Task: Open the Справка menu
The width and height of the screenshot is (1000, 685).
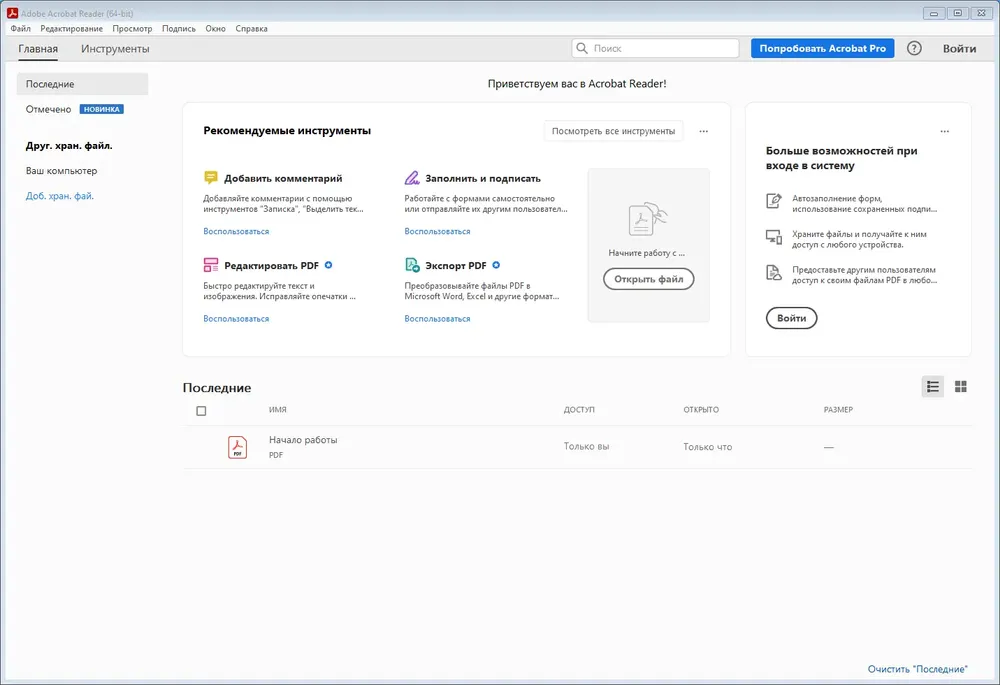Action: (x=251, y=29)
